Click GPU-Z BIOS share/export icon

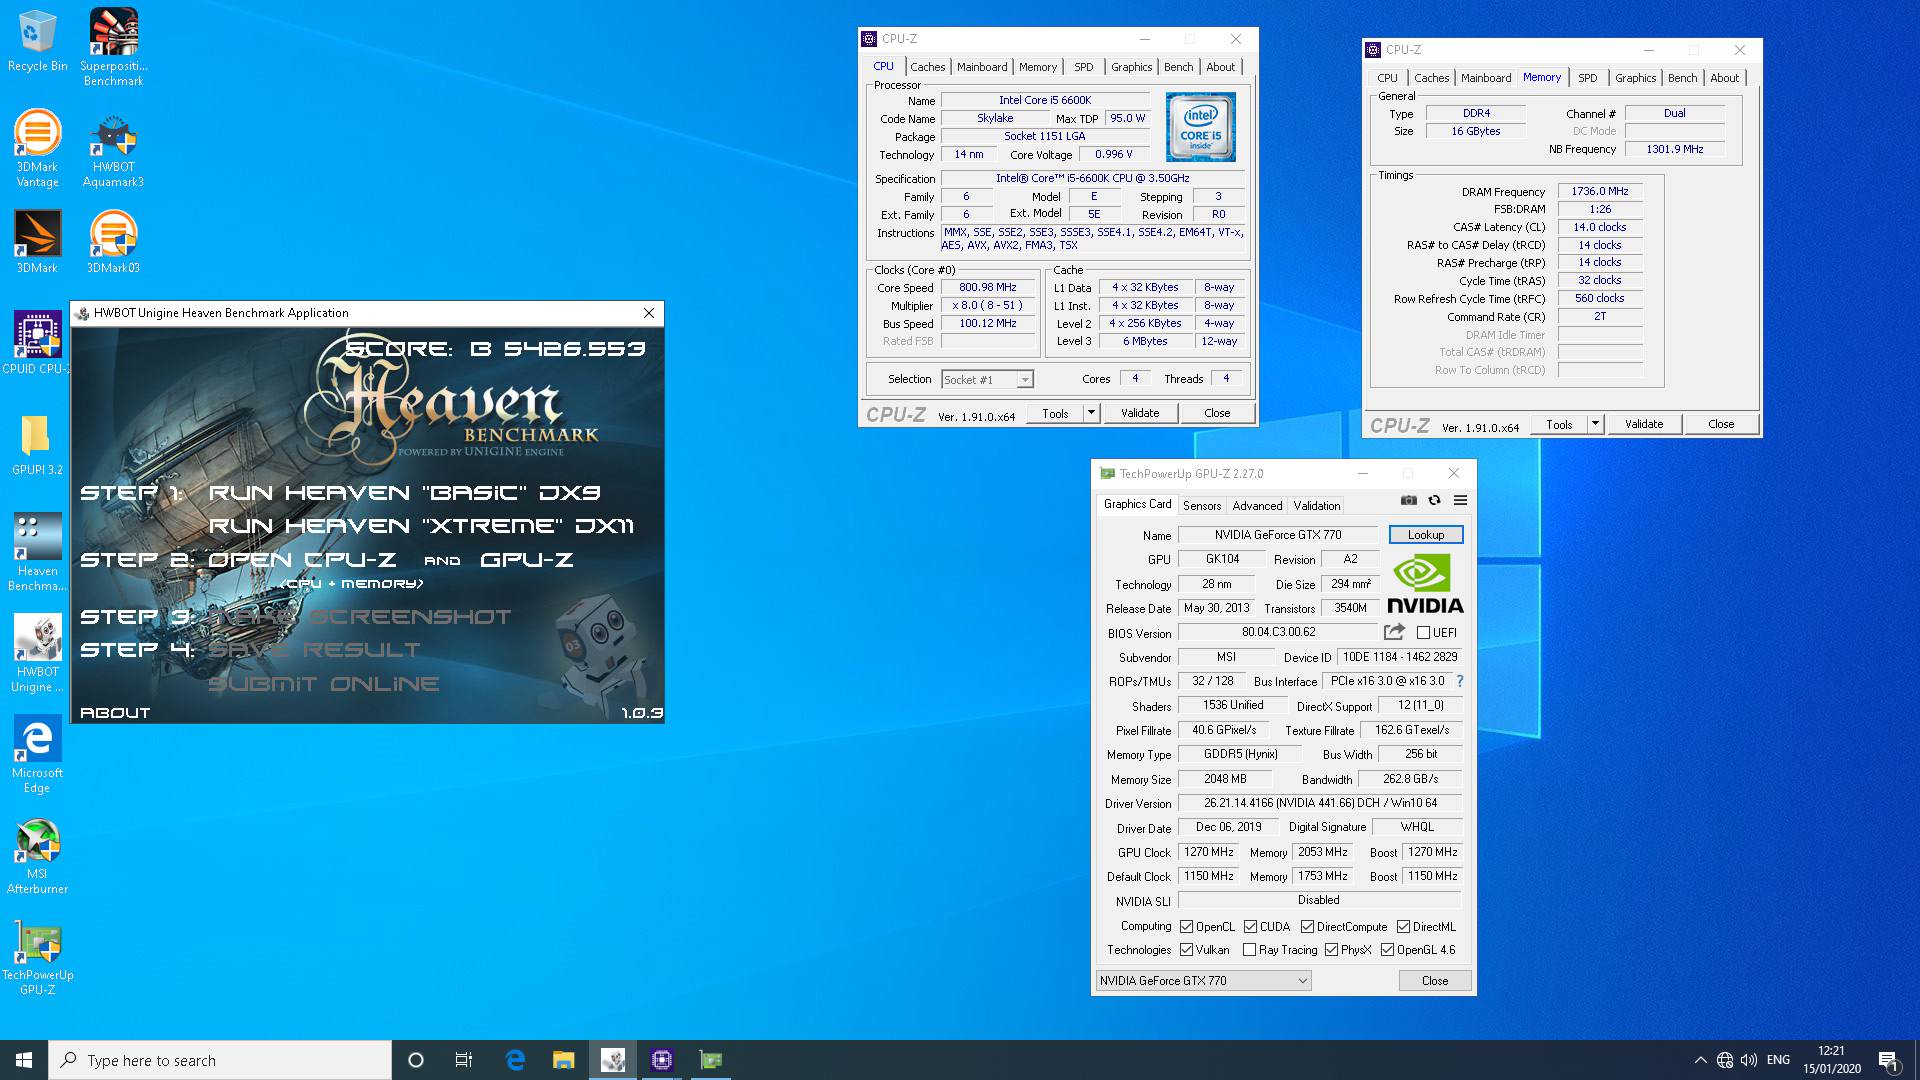[1394, 632]
